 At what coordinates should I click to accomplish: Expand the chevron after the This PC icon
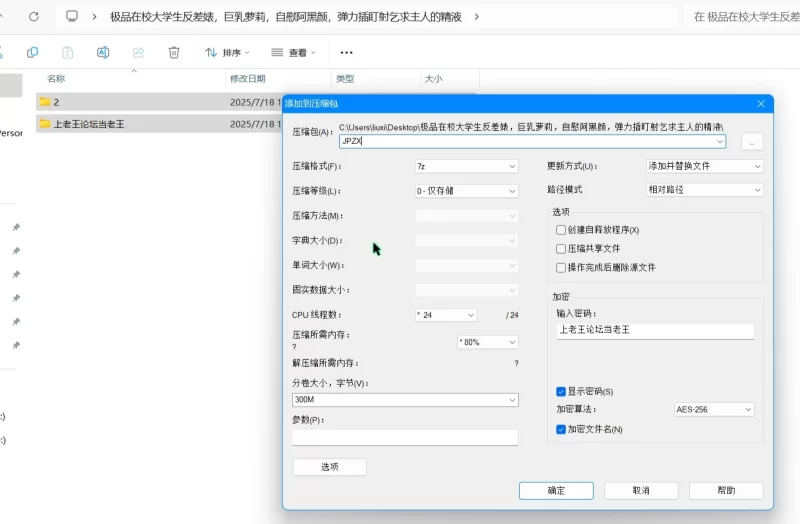(x=94, y=17)
